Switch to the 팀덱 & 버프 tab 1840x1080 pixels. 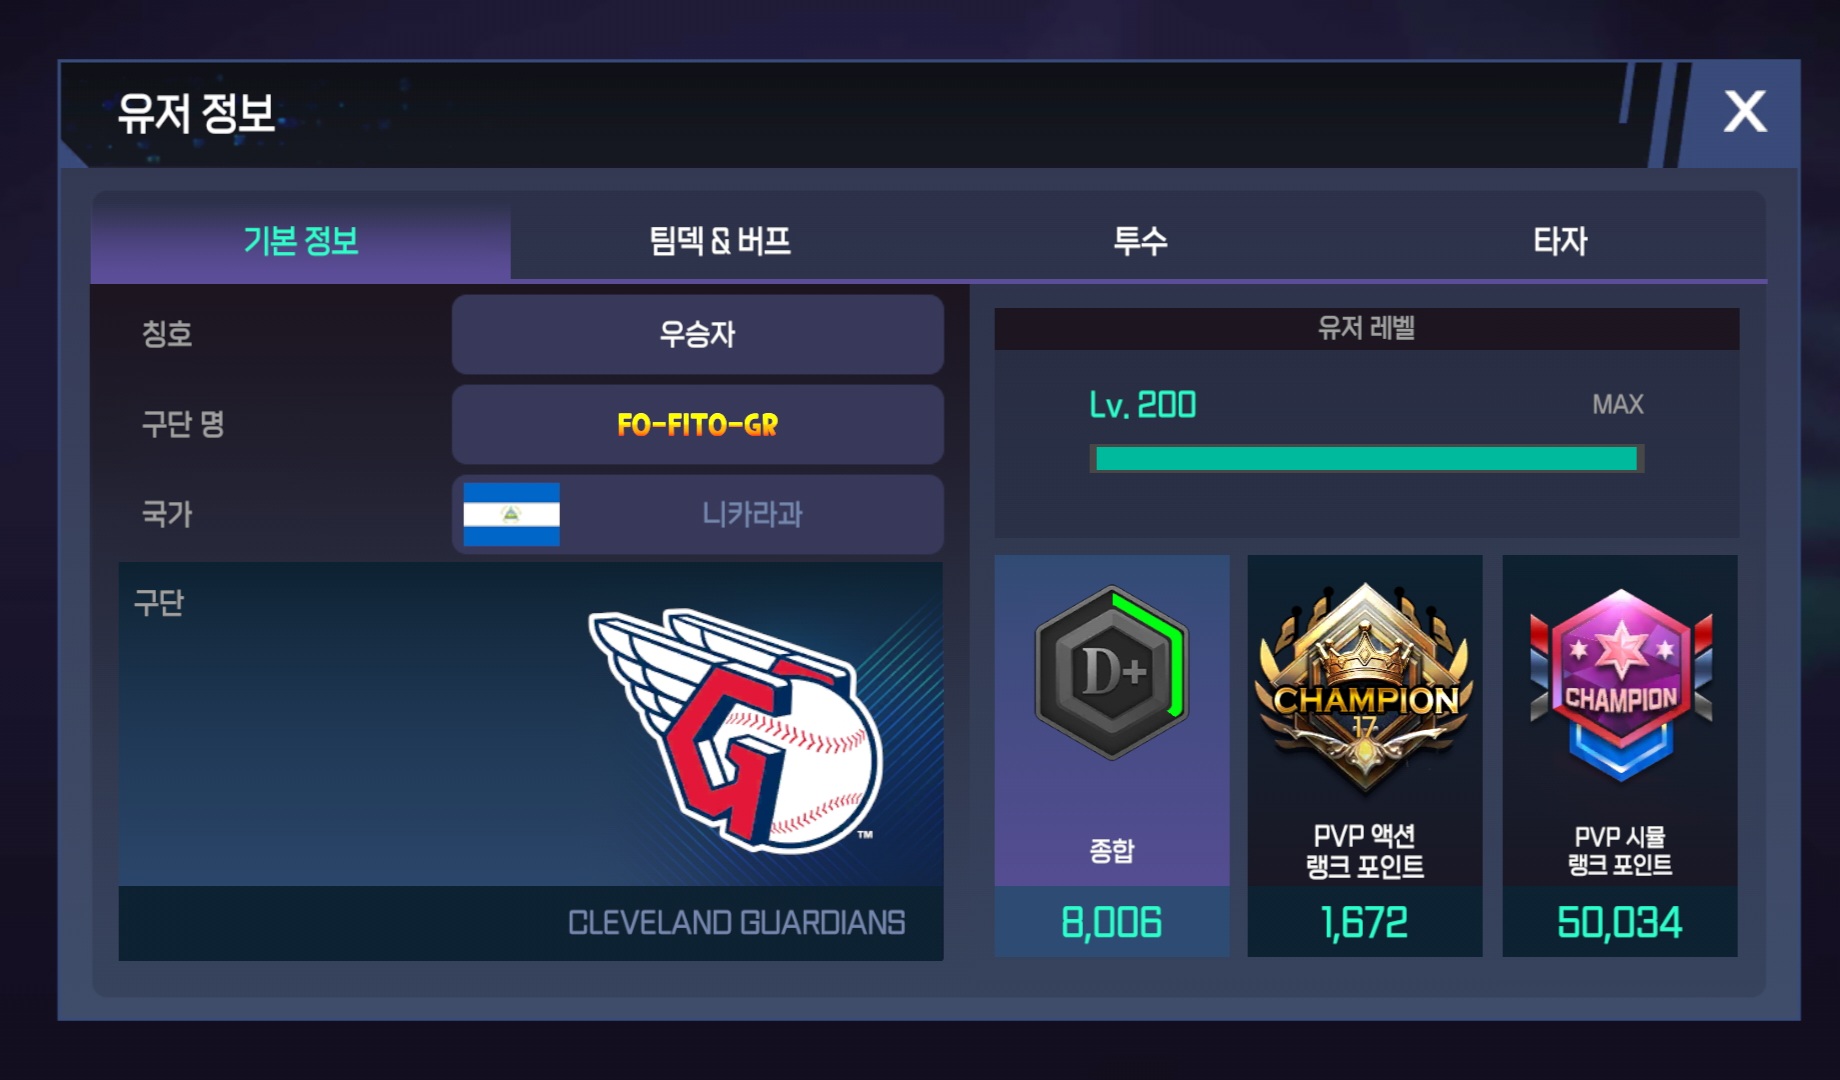[720, 240]
